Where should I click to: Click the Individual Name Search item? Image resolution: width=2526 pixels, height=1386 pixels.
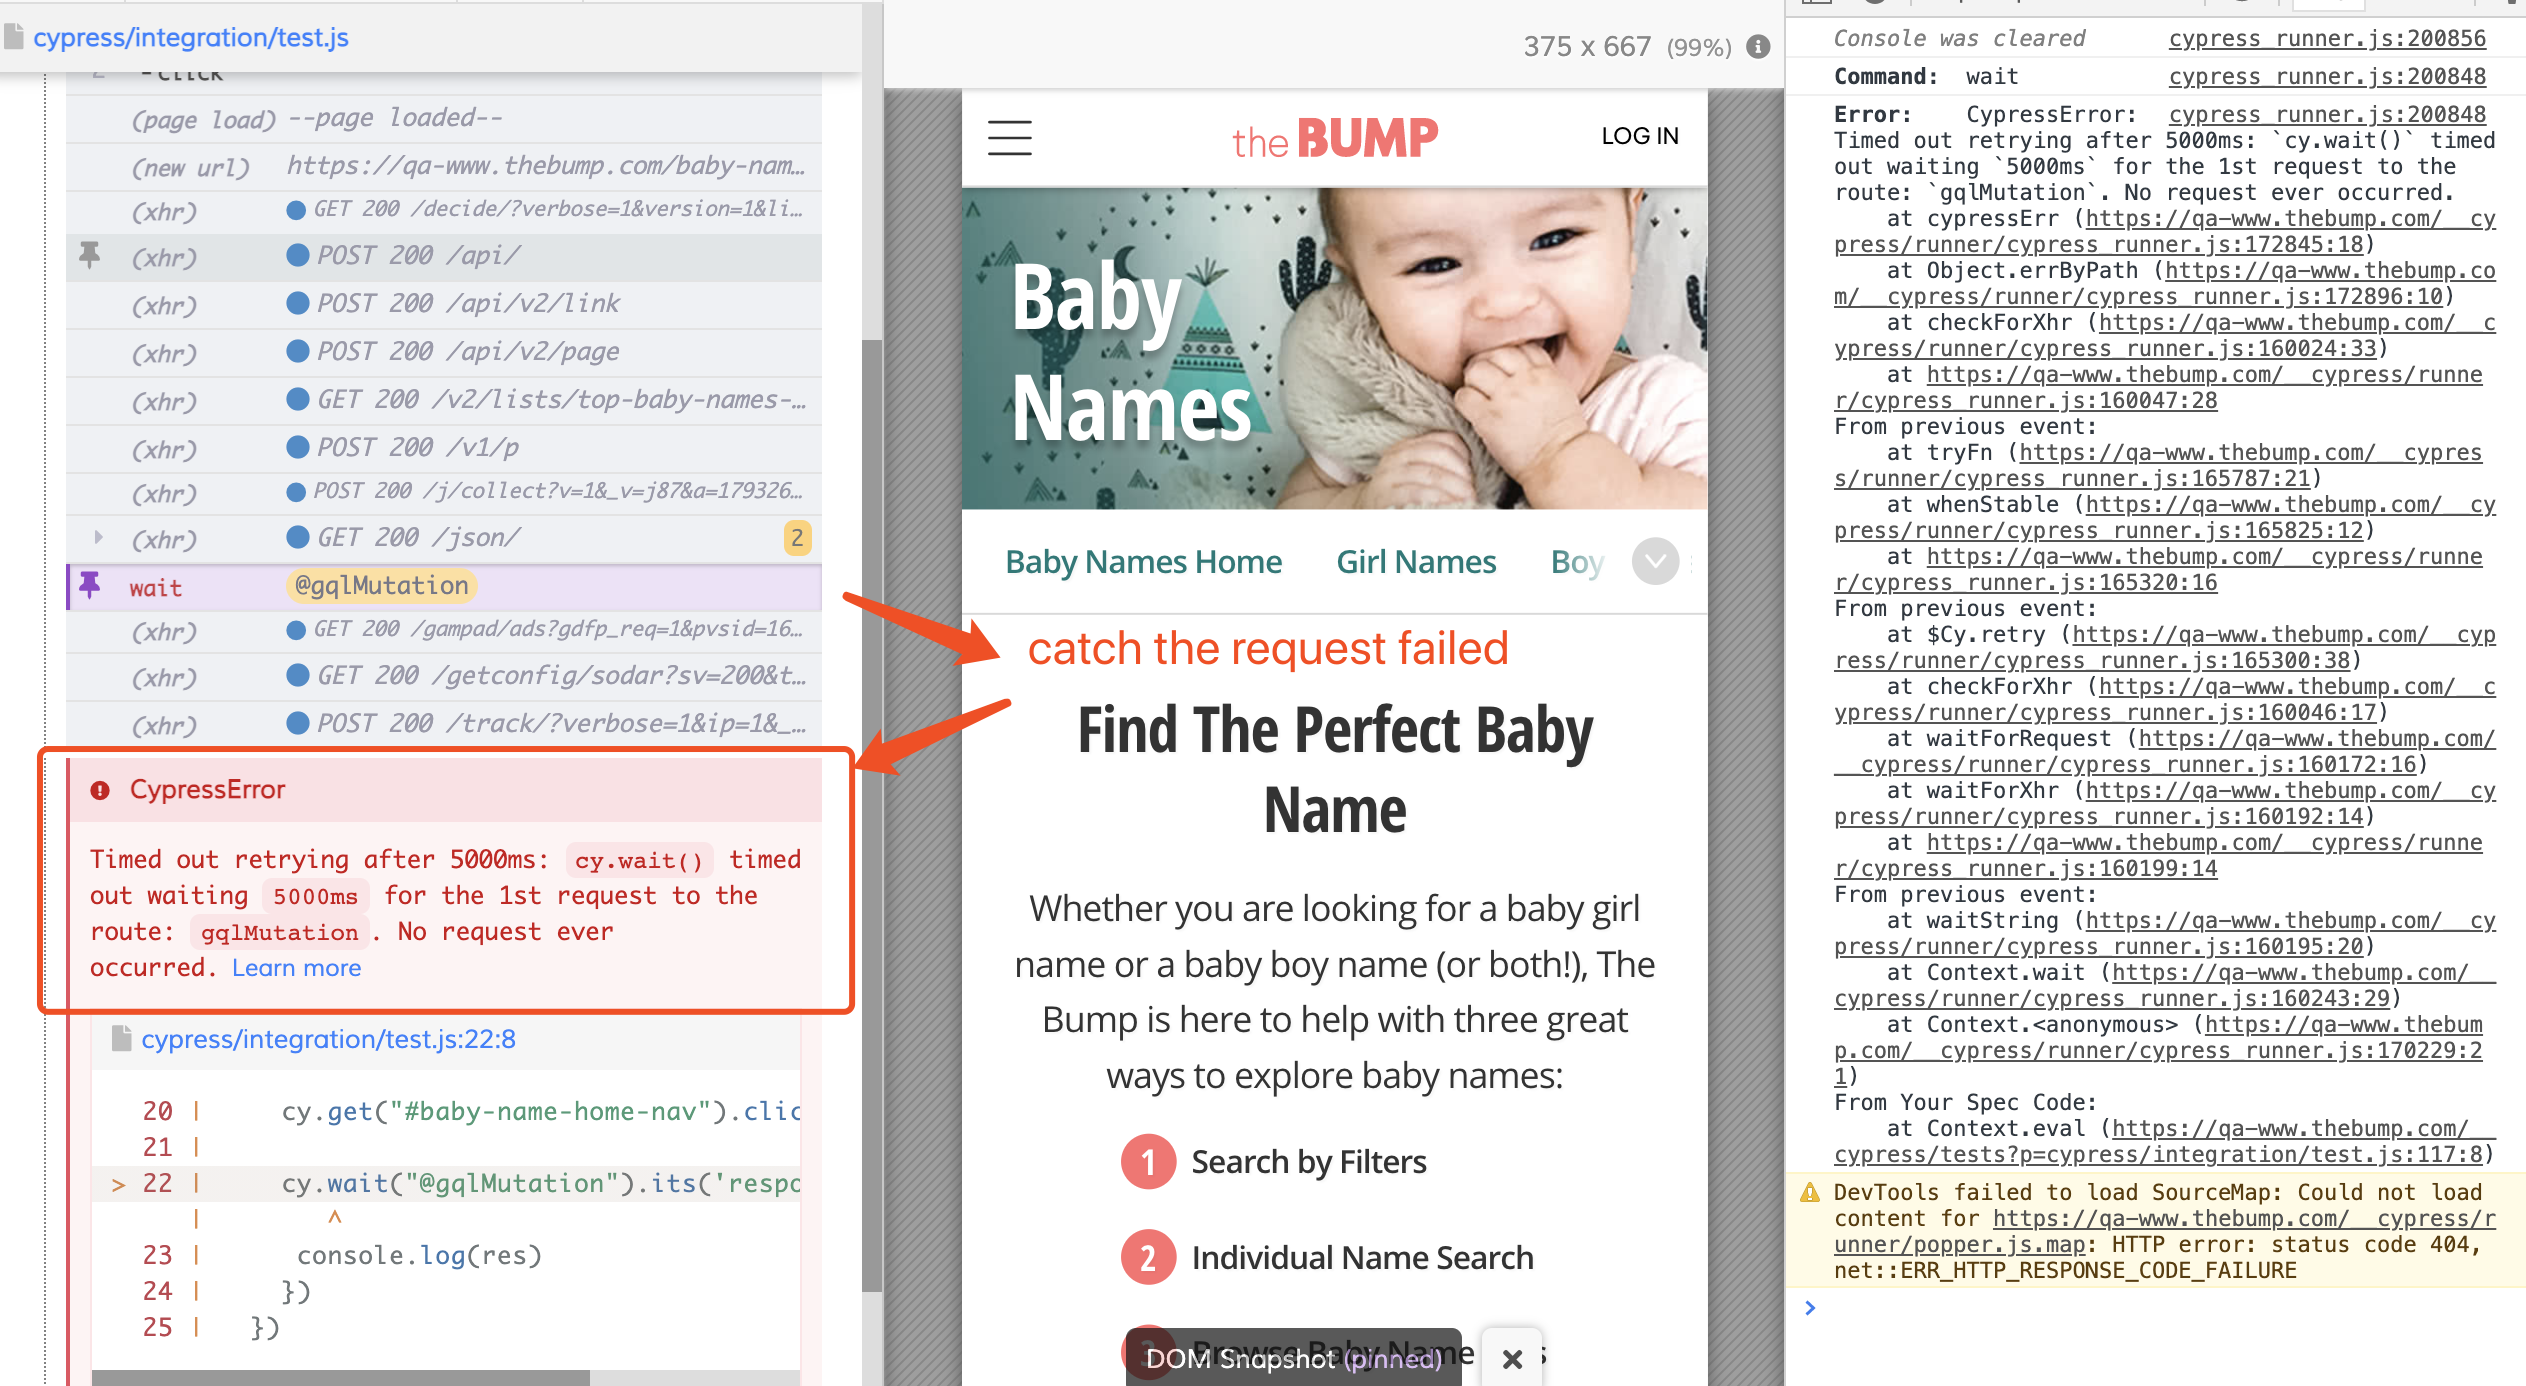pos(1362,1257)
